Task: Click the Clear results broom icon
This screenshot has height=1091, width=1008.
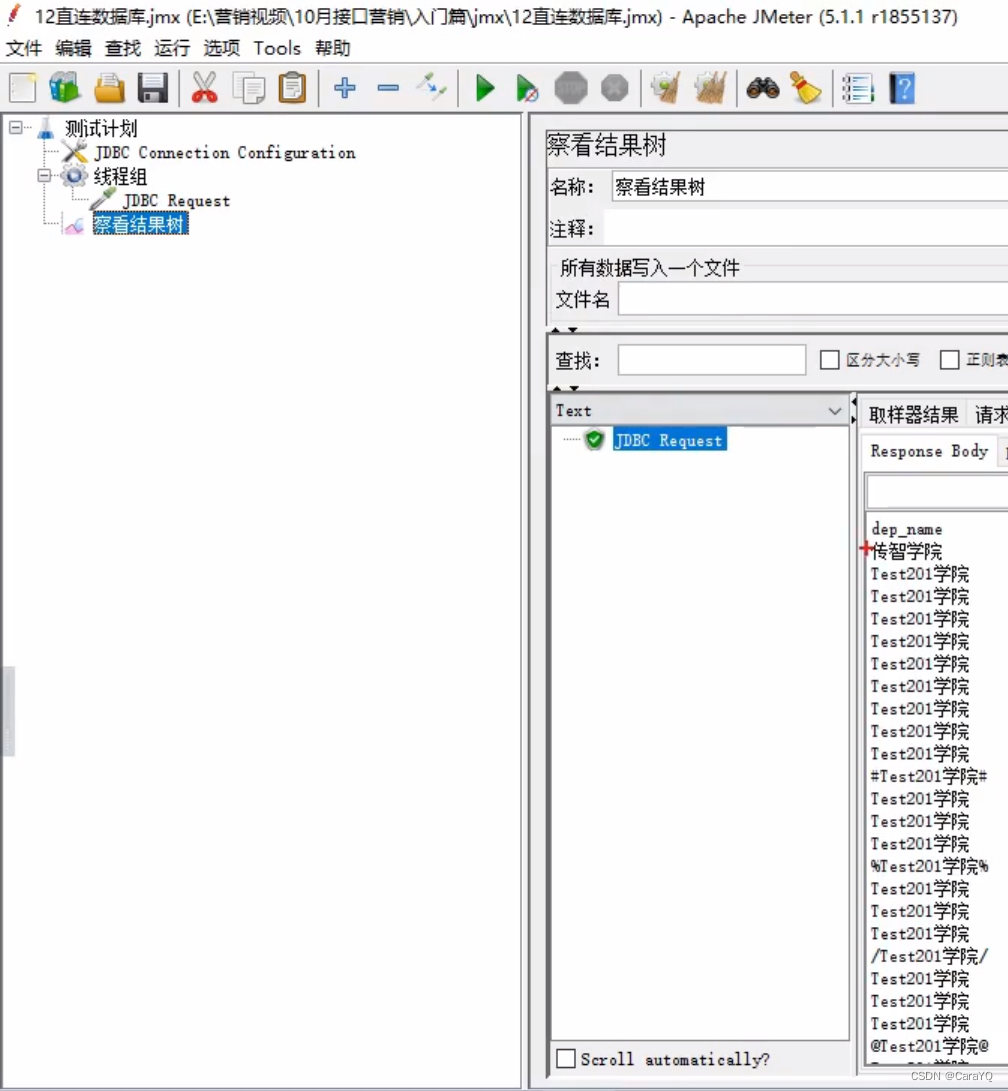Action: coord(666,88)
